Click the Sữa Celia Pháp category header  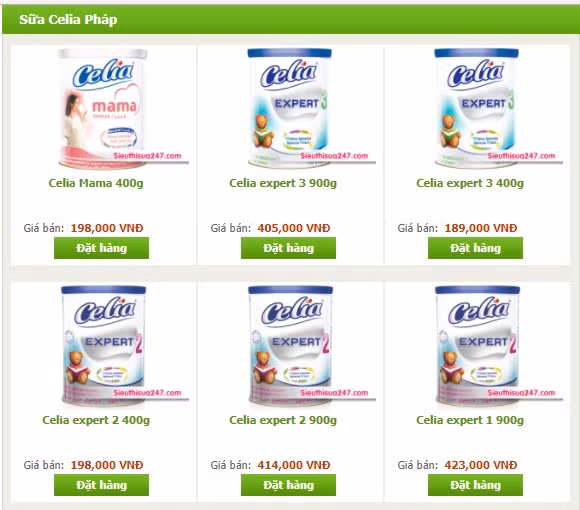(68, 19)
